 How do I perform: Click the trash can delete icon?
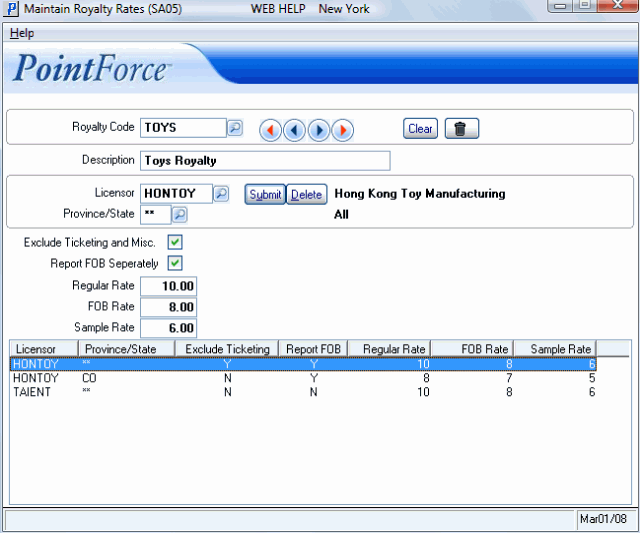(462, 129)
